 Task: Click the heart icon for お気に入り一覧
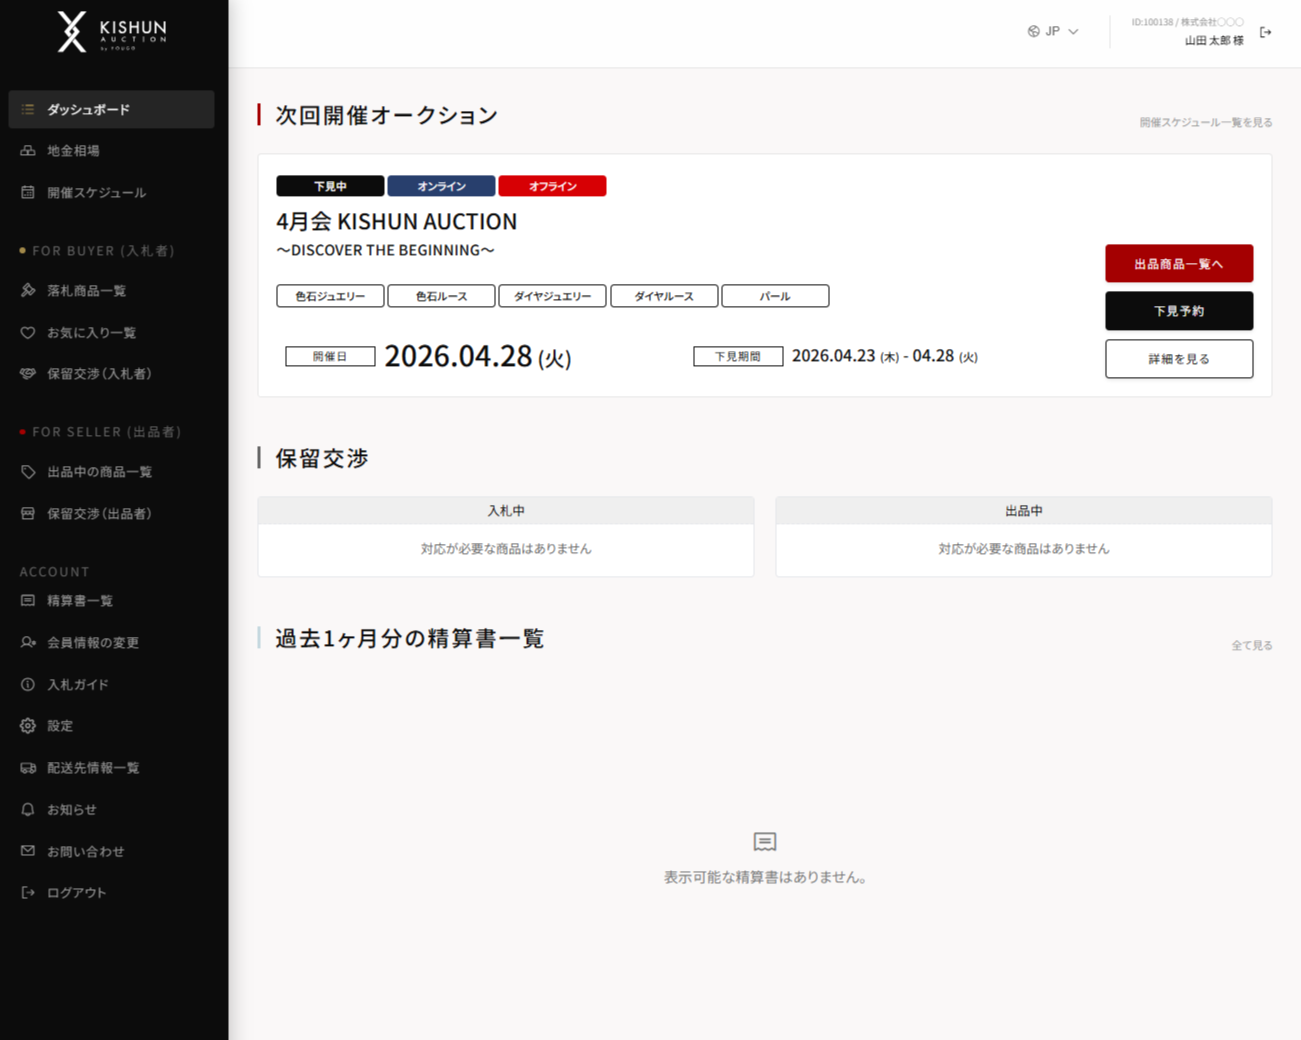[x=28, y=333]
